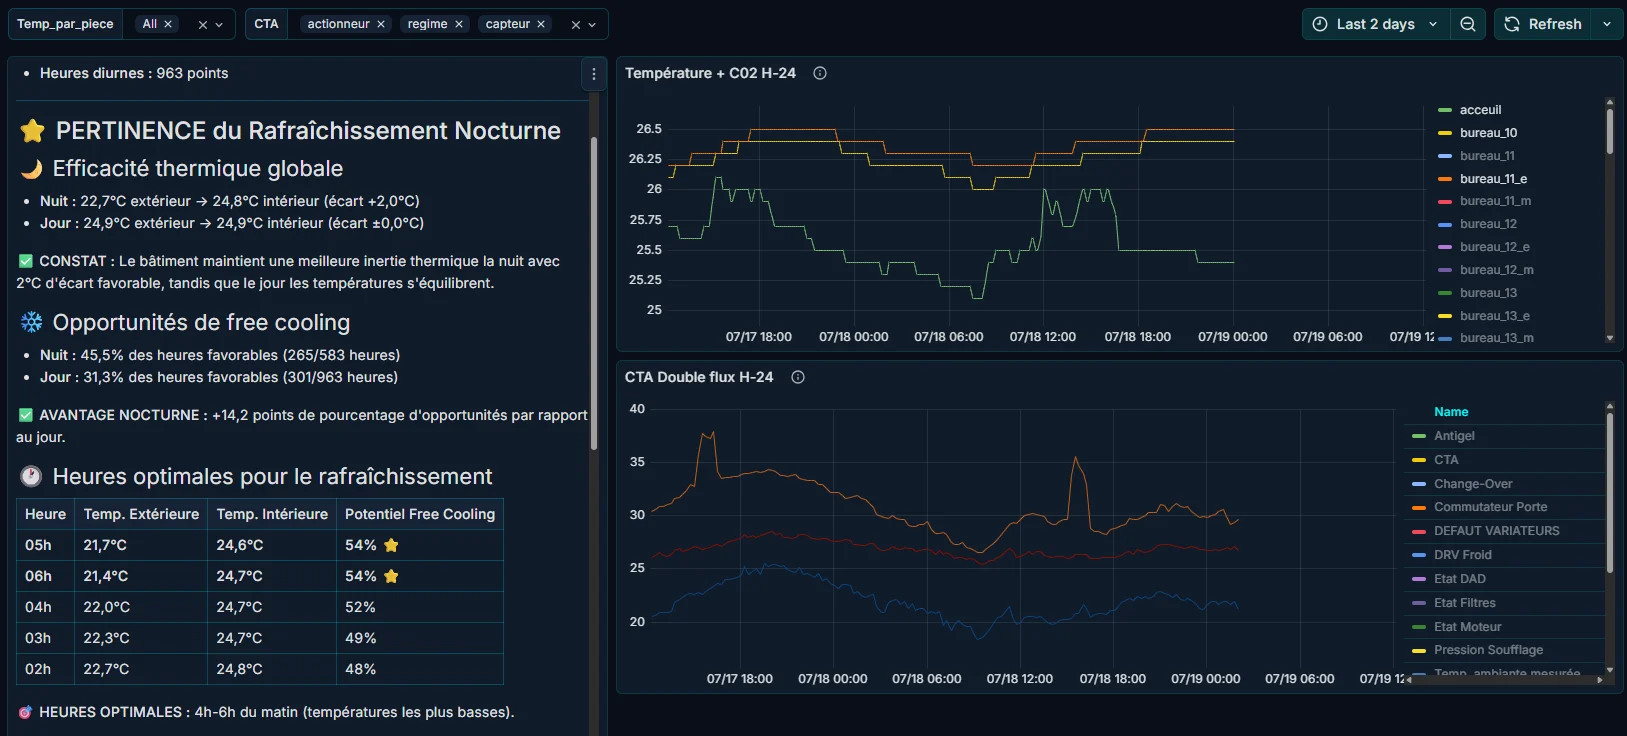Click the zoom out time range icon

click(x=1467, y=24)
